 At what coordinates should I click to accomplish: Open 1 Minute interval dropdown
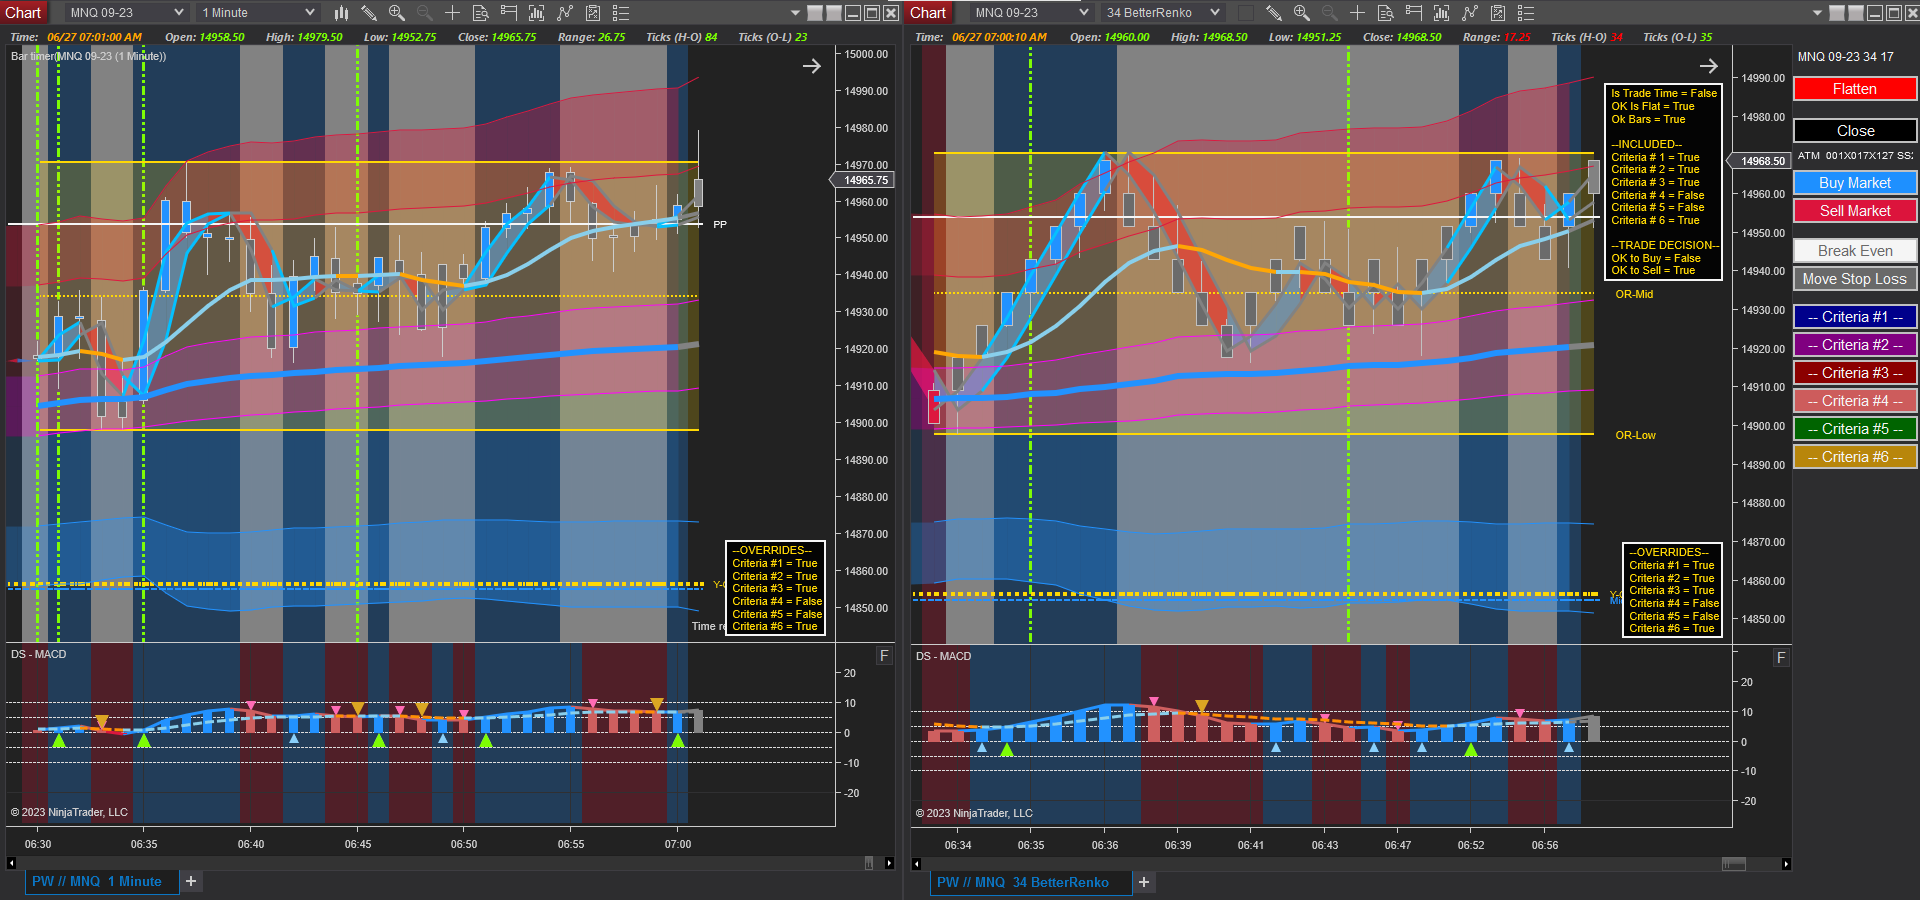click(x=258, y=13)
